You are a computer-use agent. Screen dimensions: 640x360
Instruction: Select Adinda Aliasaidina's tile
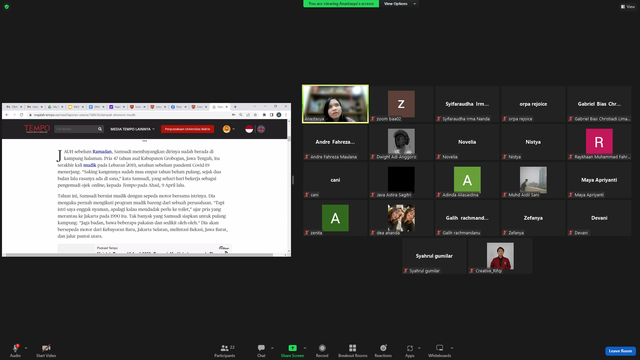(x=467, y=180)
